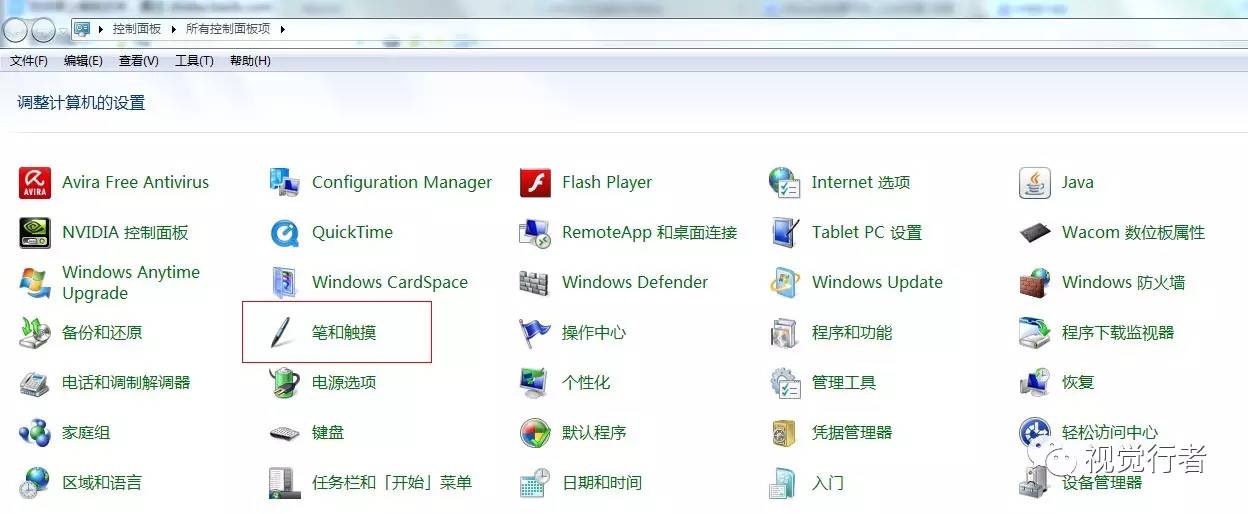Open the 工具(T) menu

194,61
